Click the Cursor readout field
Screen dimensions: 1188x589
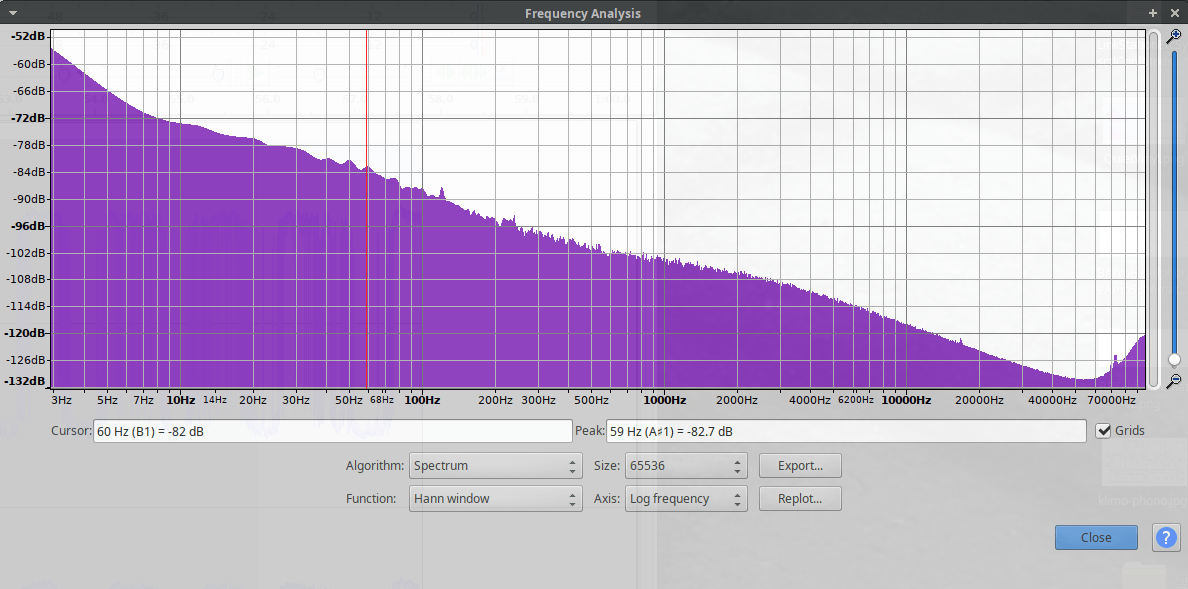pos(333,431)
